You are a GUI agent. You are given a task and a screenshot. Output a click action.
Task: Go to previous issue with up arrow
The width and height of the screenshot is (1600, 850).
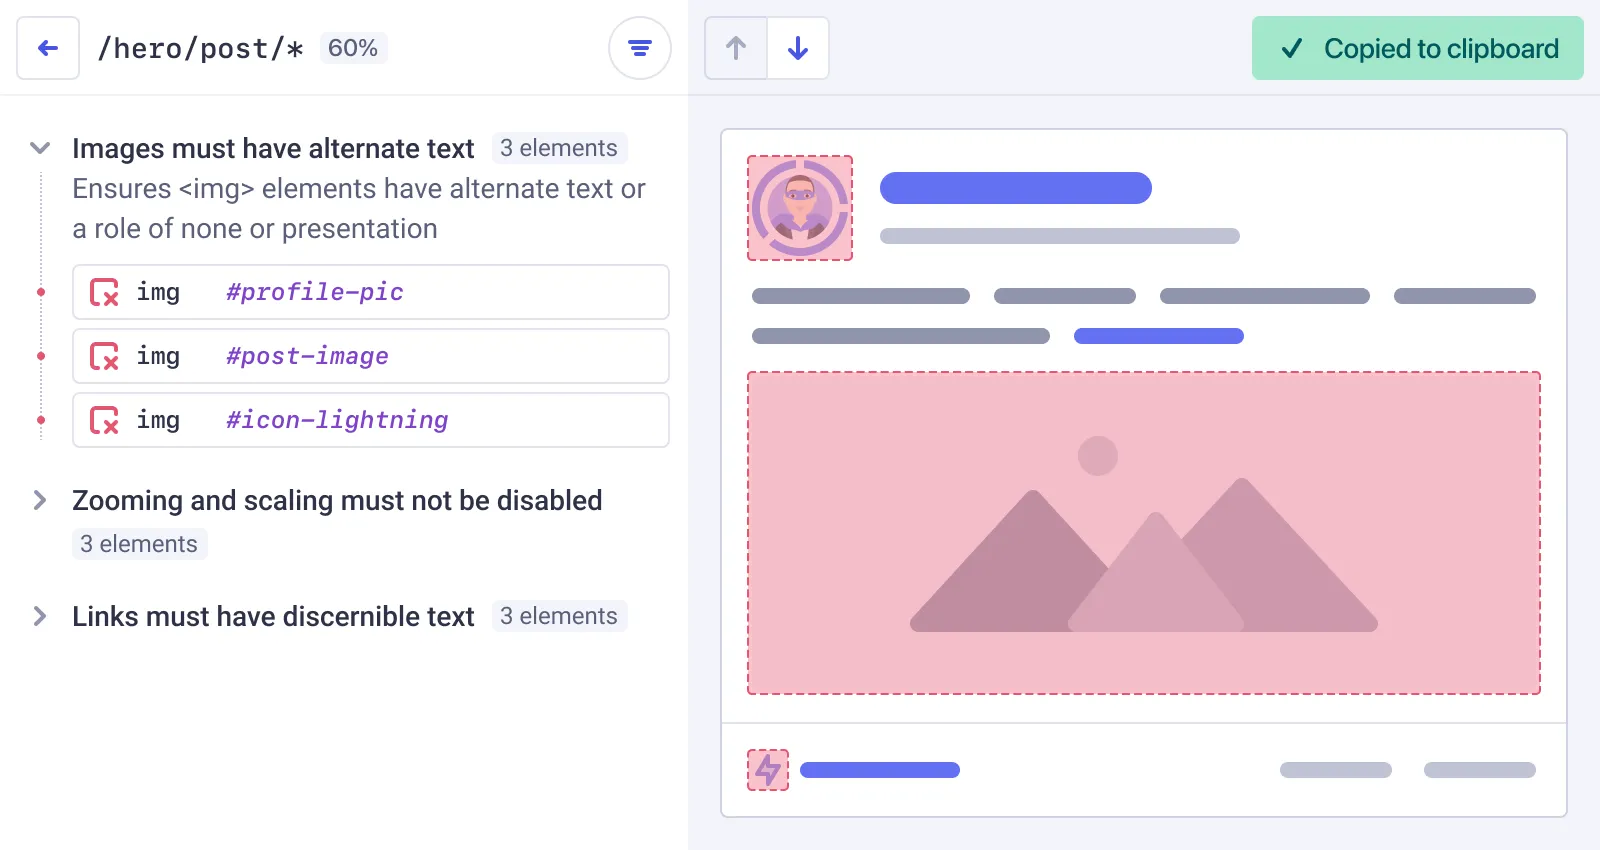coord(736,48)
